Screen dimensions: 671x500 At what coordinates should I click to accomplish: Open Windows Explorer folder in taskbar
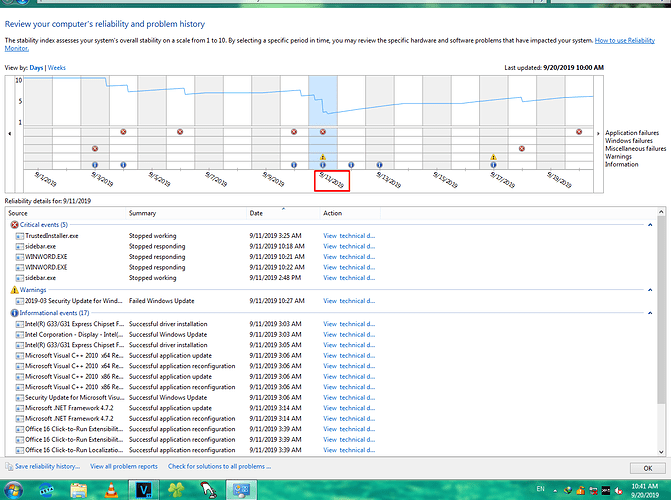79,490
